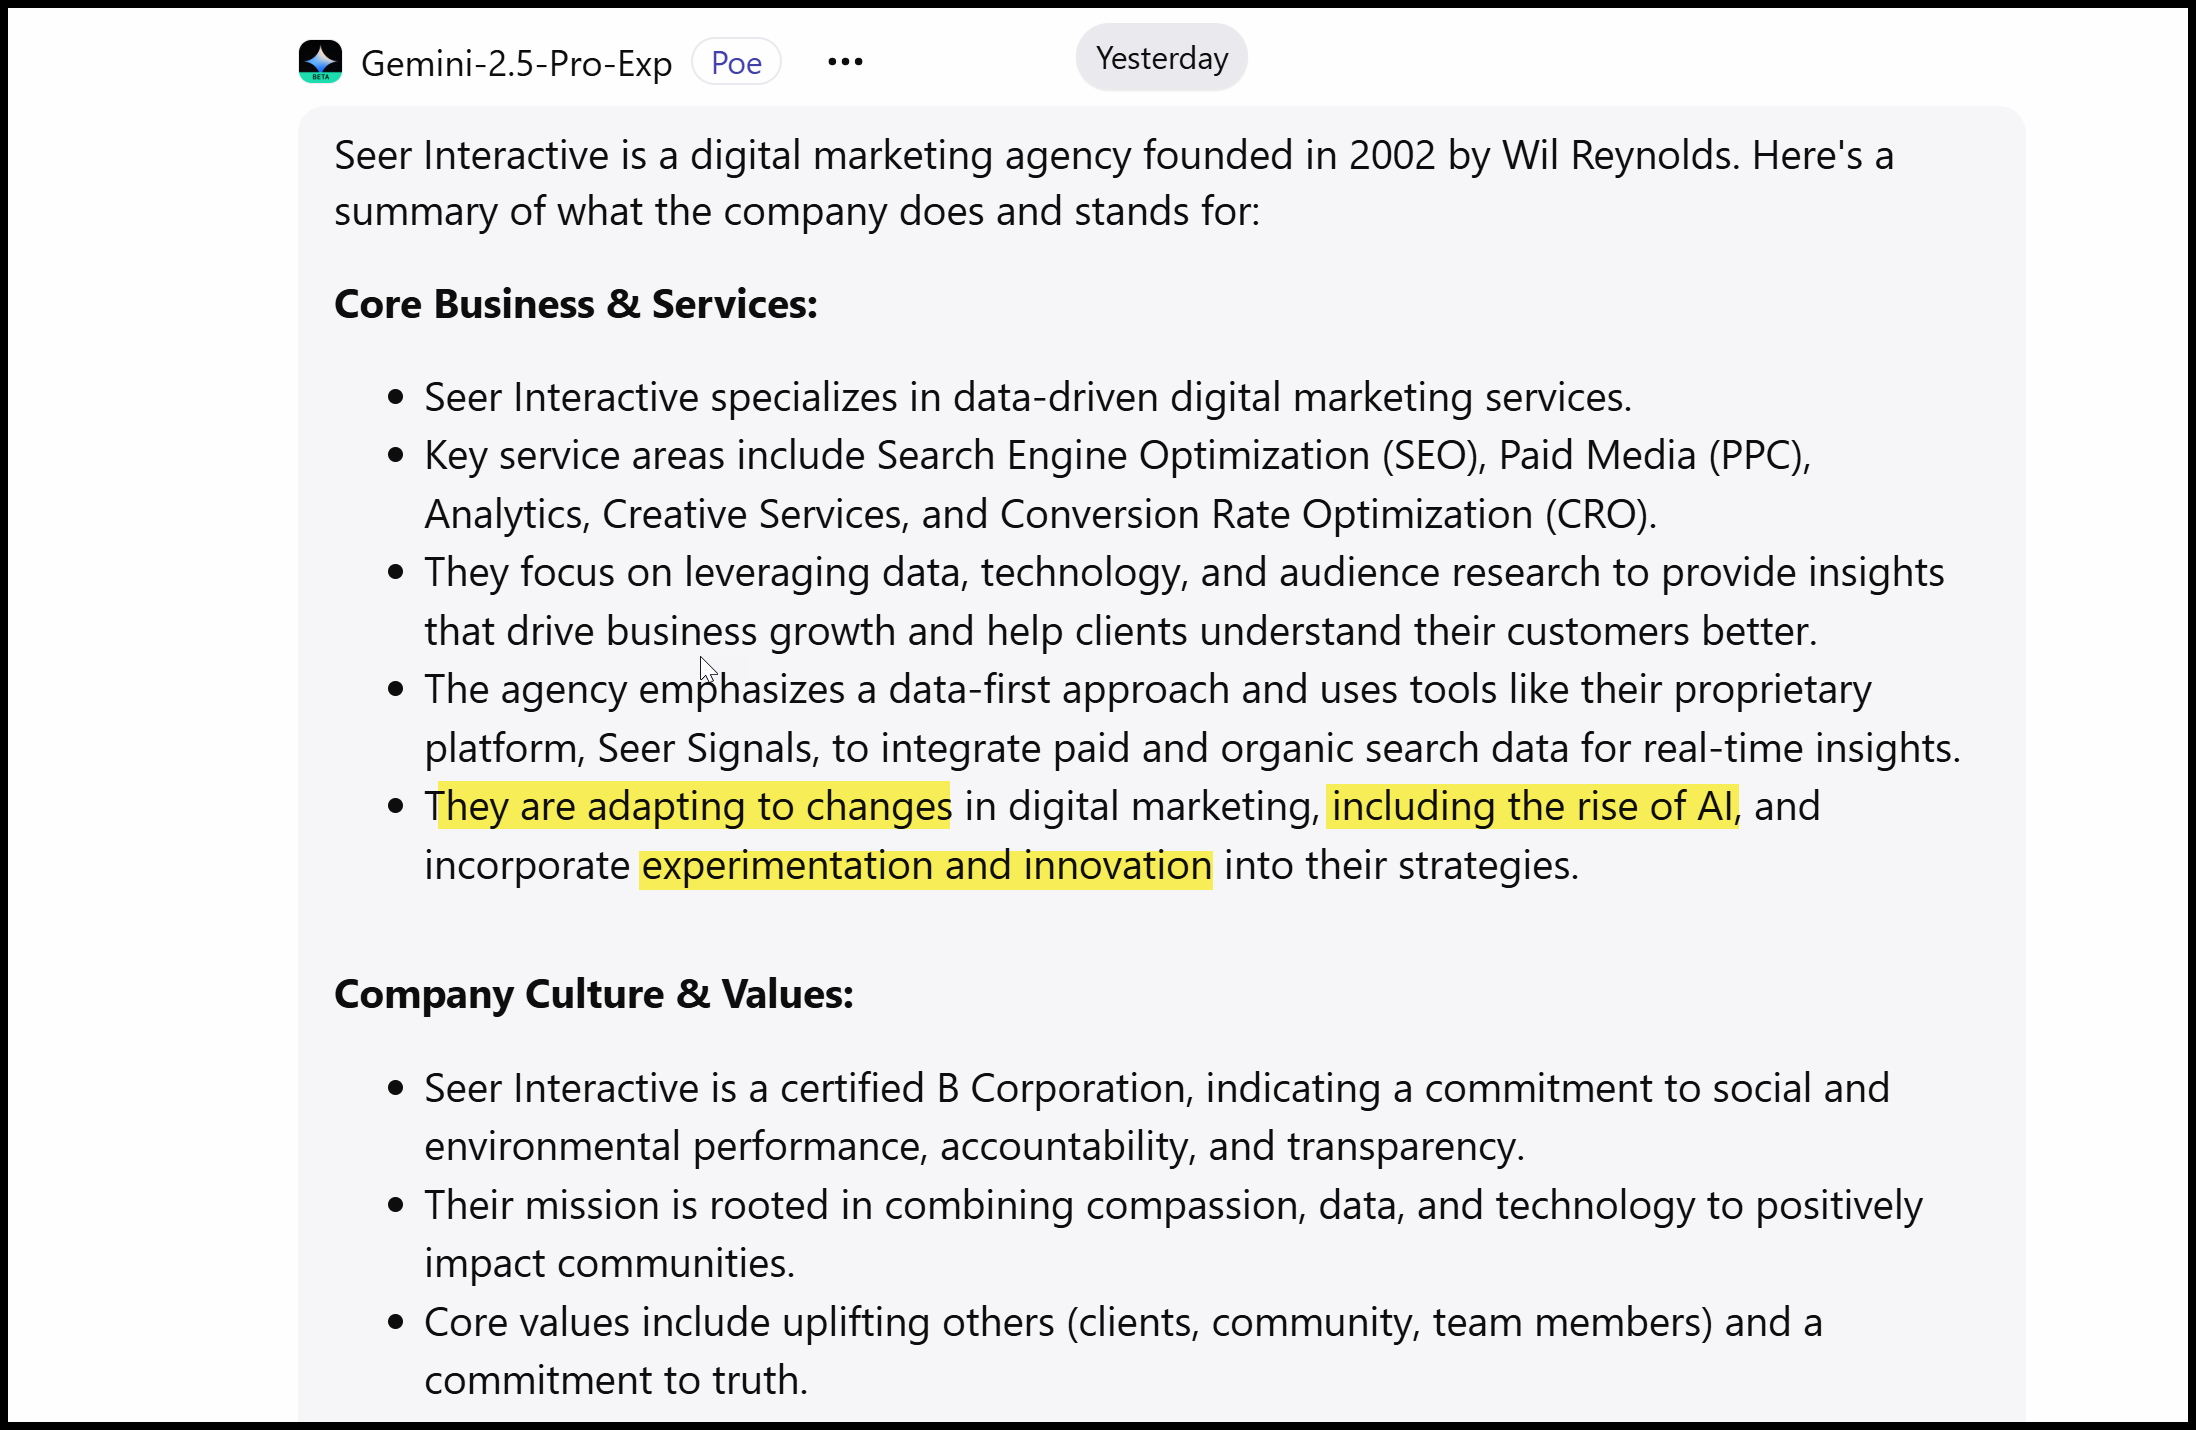Click the bullet about their mission

point(1172,1206)
